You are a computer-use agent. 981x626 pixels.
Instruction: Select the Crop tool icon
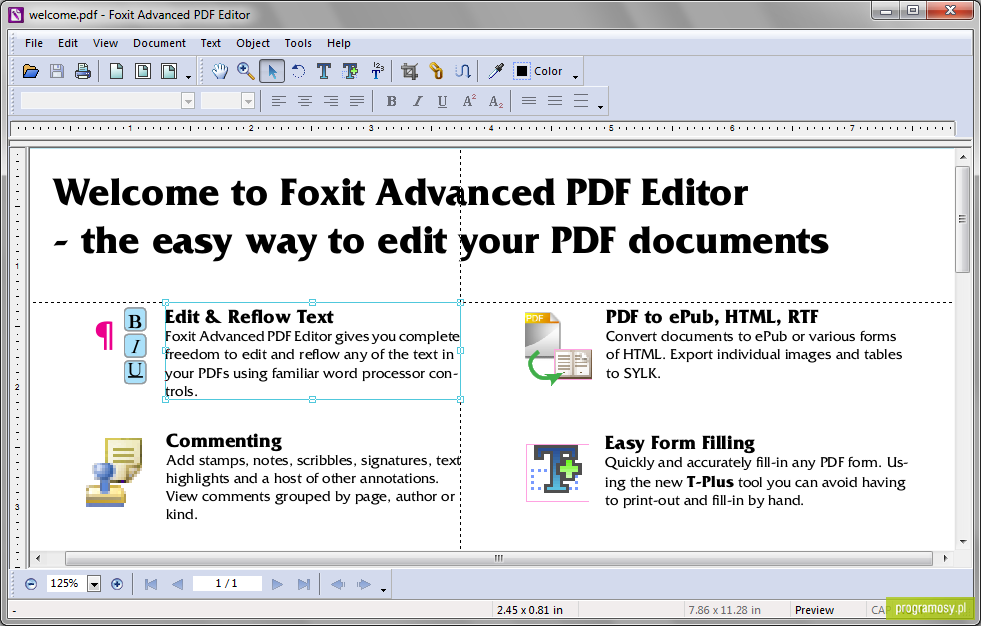[410, 71]
